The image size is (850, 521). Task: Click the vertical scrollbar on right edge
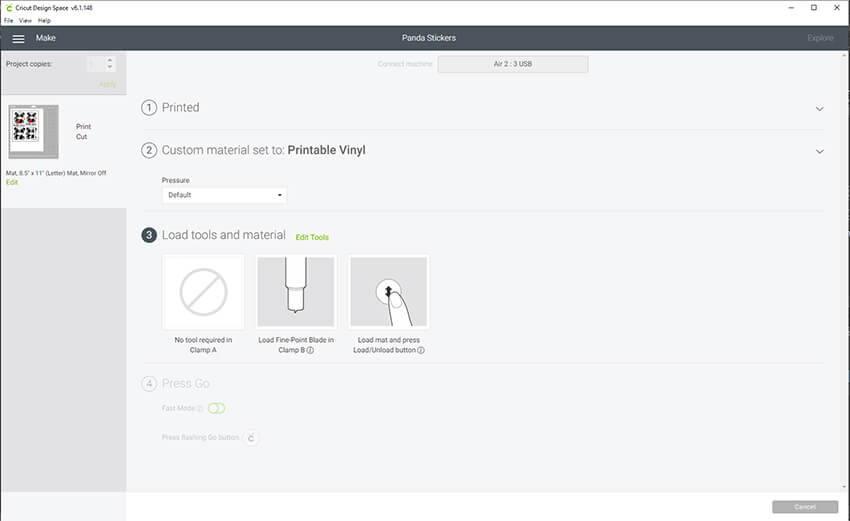point(845,271)
